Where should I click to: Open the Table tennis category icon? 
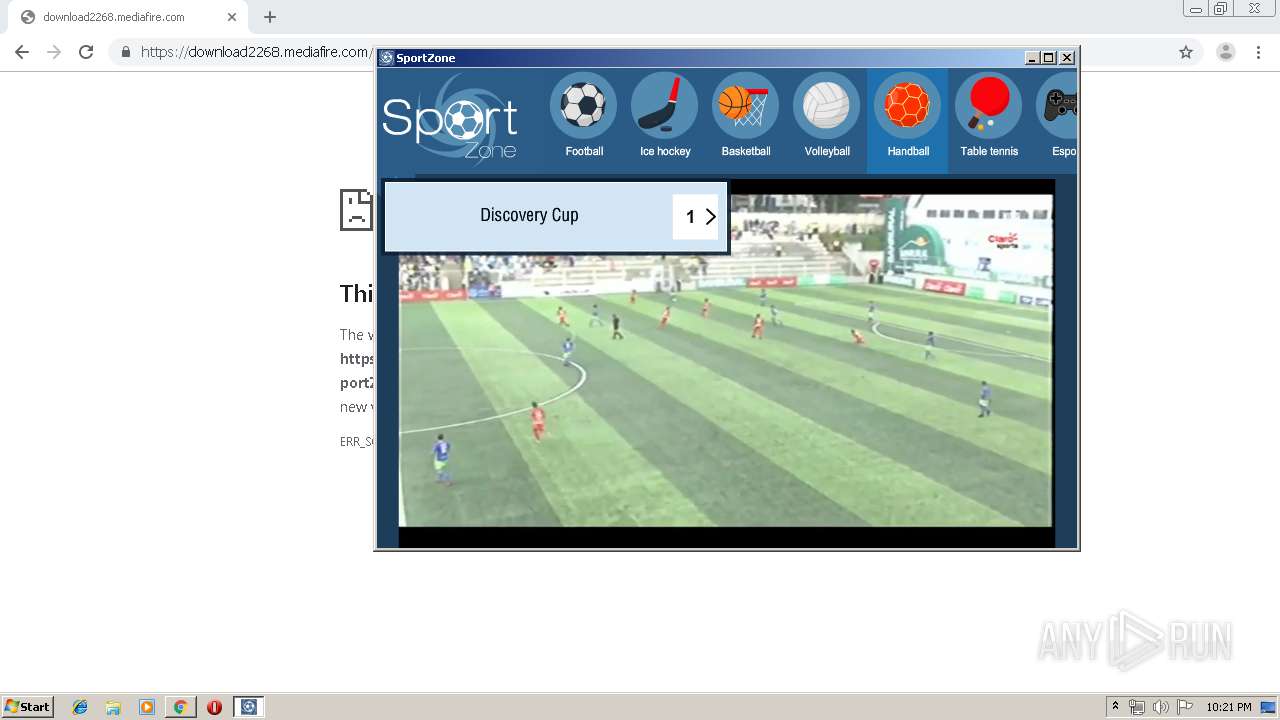[x=988, y=106]
